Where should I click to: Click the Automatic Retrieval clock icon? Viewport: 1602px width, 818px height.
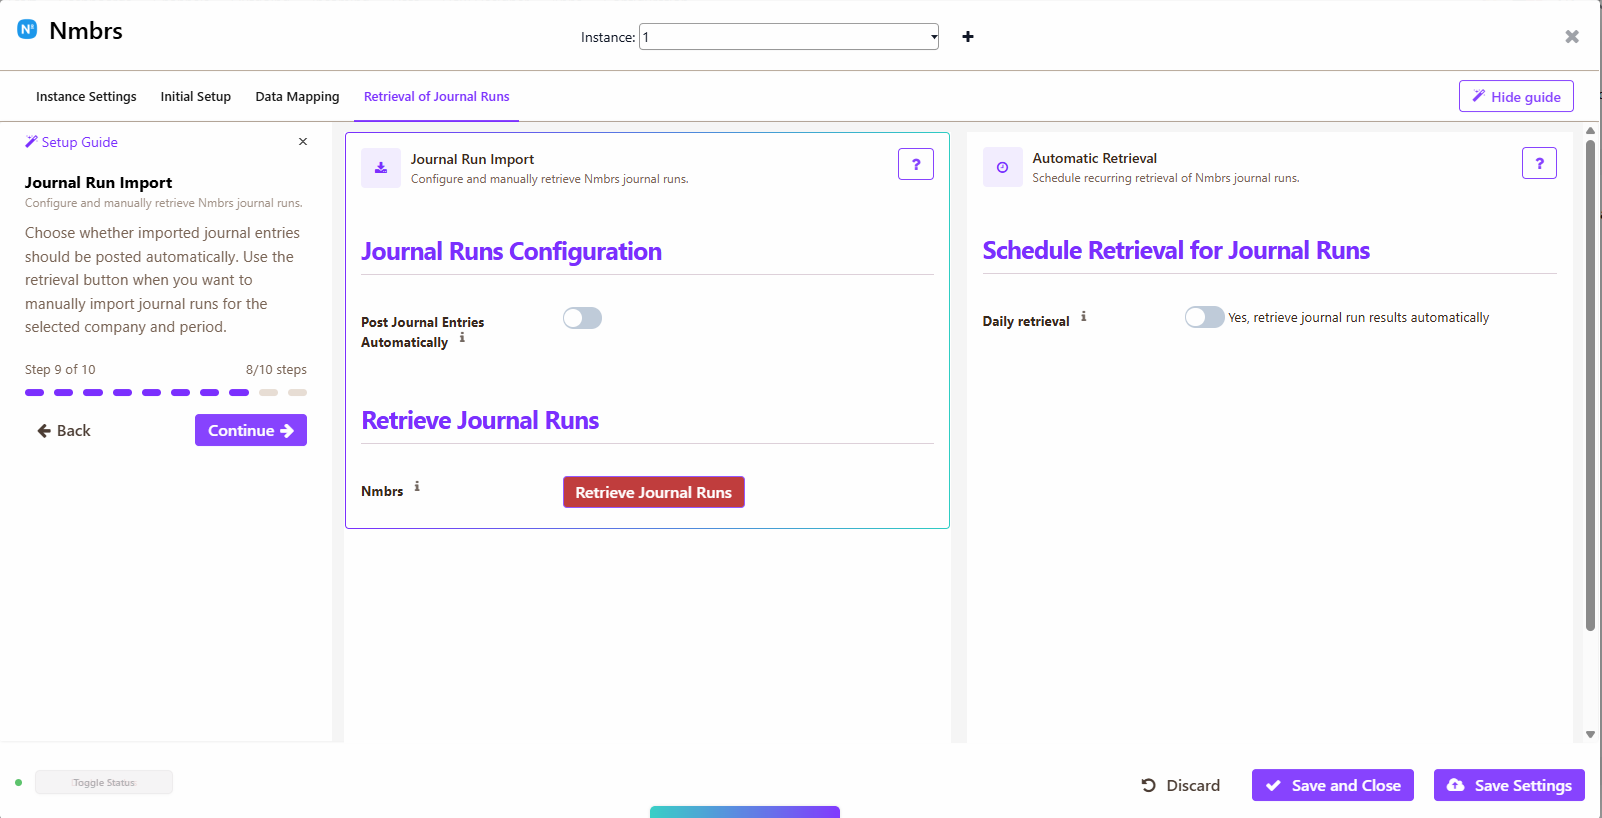[x=1002, y=167]
